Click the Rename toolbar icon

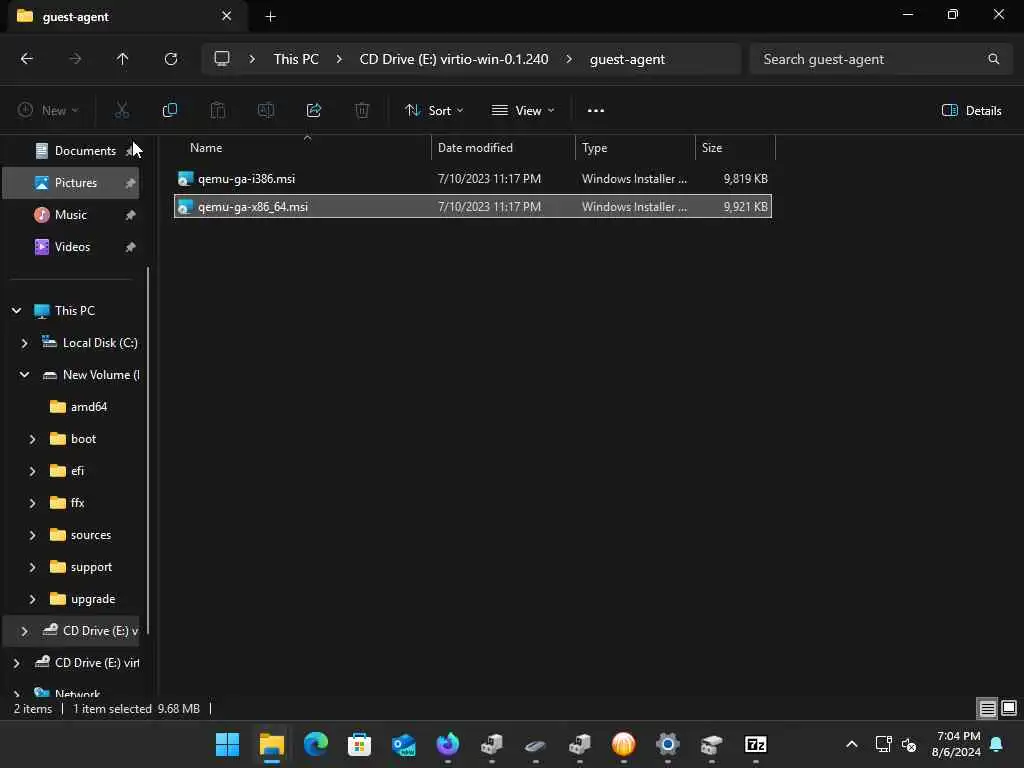coord(266,110)
